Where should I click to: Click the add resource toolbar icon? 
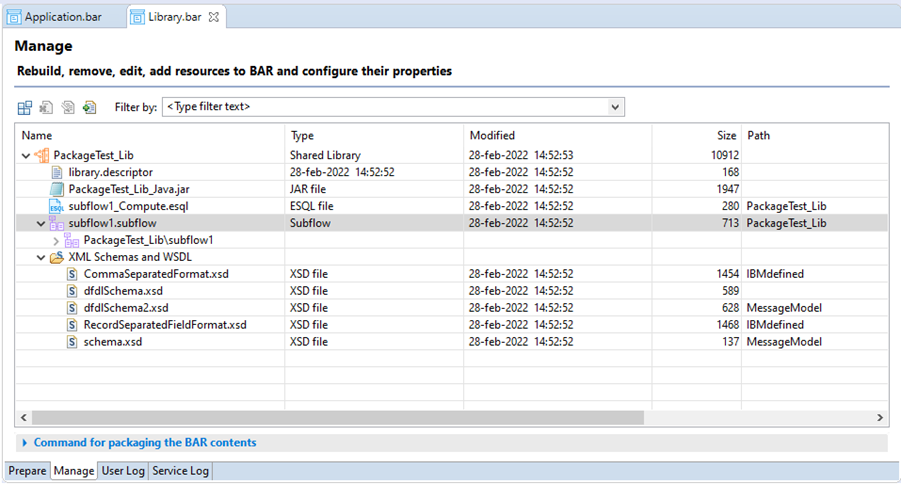click(90, 107)
